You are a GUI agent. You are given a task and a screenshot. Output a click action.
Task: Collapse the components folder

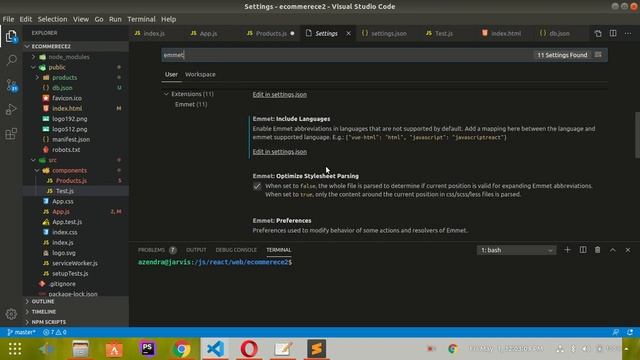pyautogui.click(x=38, y=170)
